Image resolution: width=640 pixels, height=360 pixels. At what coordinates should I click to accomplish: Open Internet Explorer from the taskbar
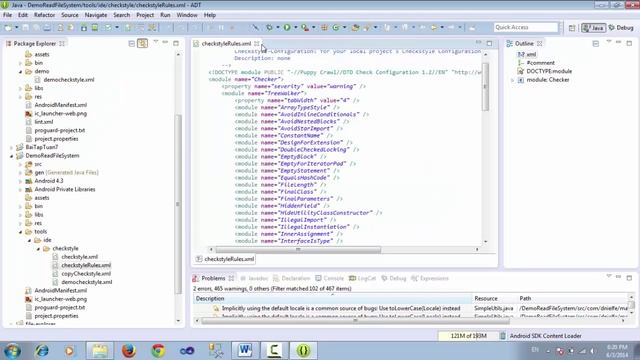[41, 350]
